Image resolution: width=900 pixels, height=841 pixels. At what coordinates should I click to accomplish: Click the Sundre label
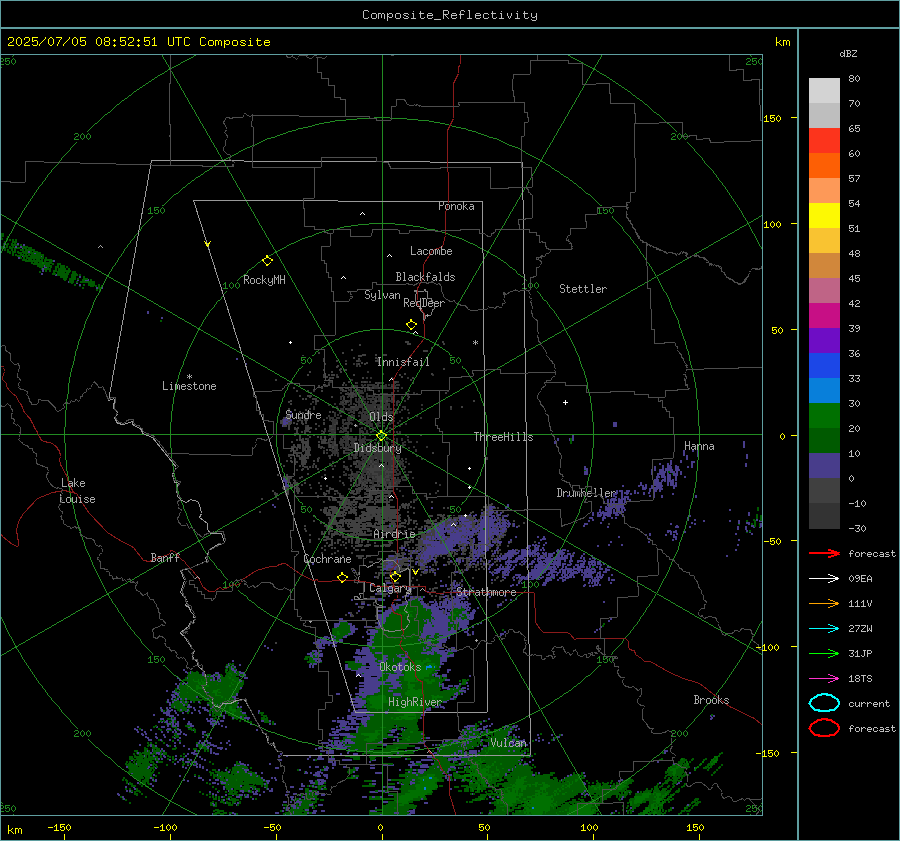click(303, 414)
